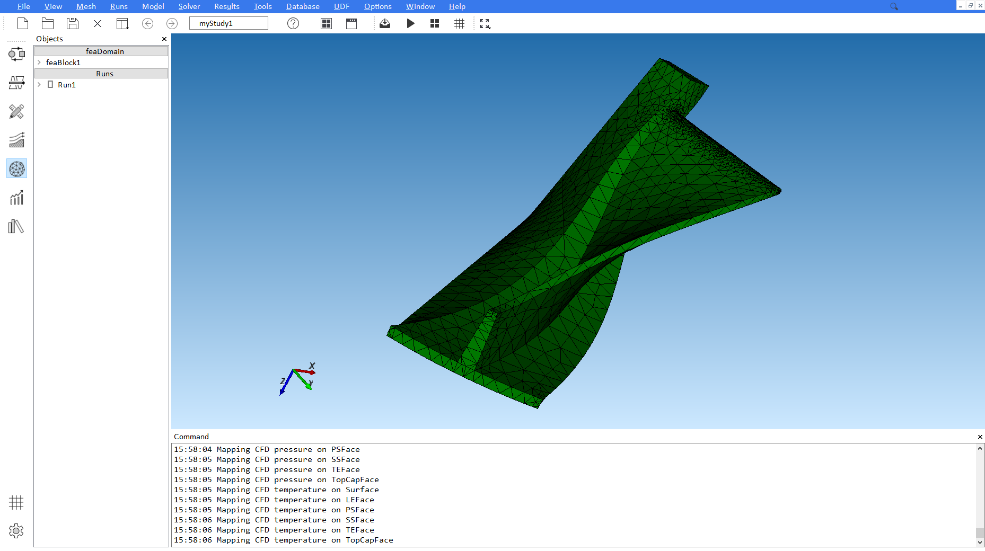Toggle the mesh grid icon in top toolbar
985x551 pixels.
(459, 23)
